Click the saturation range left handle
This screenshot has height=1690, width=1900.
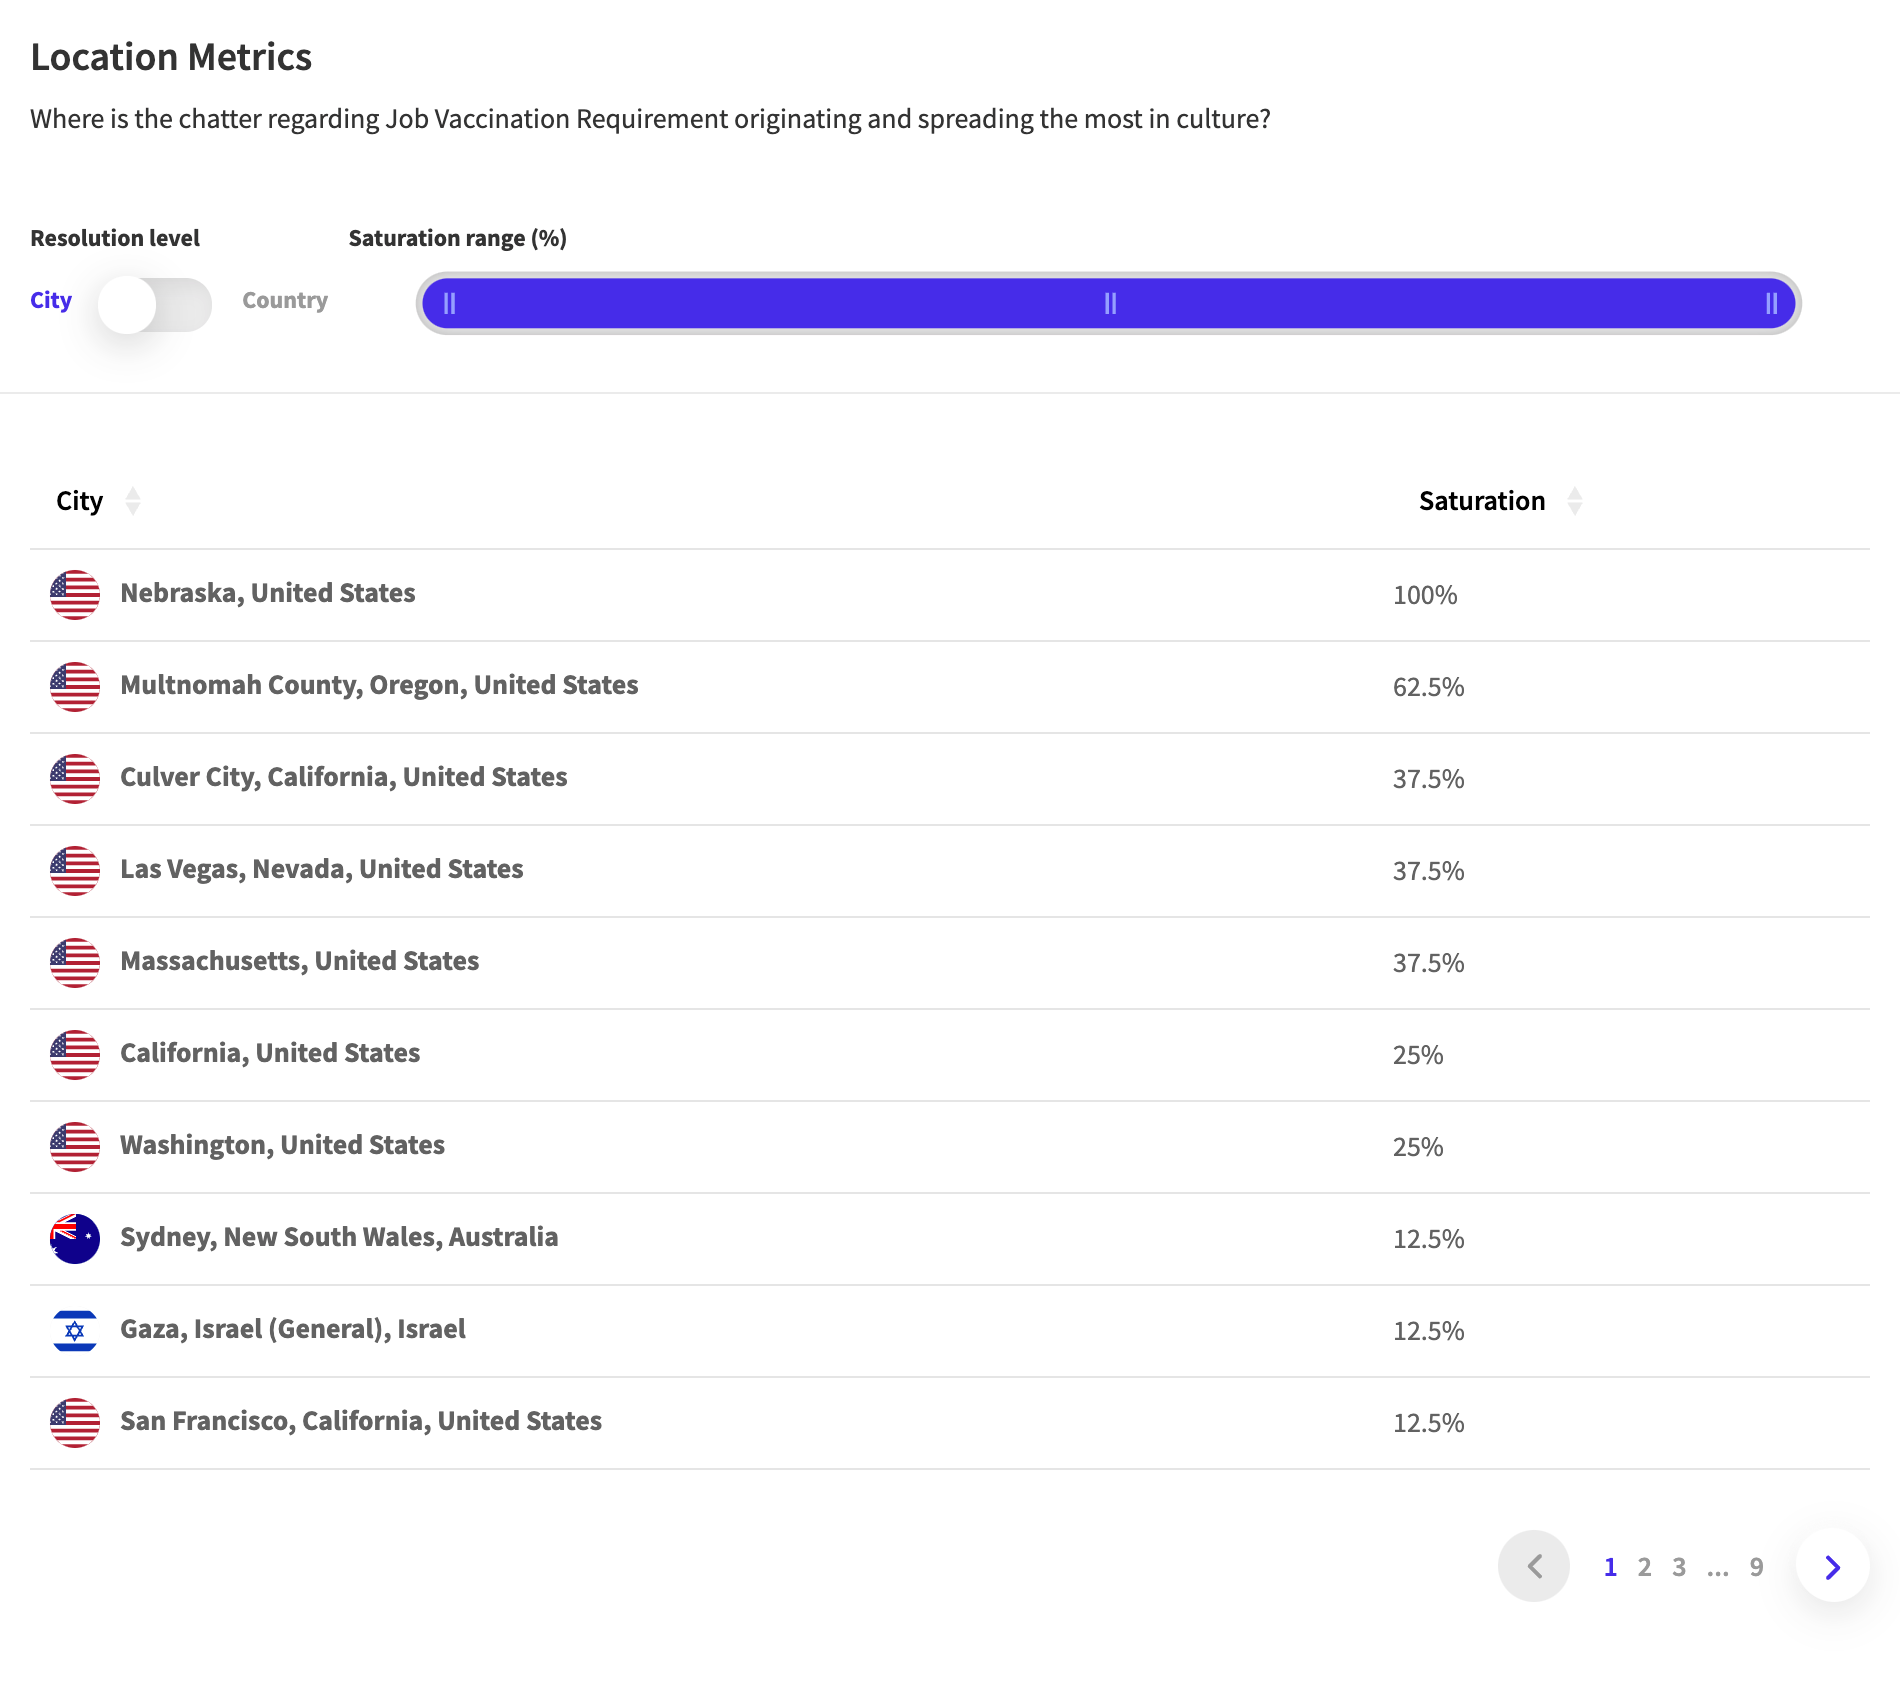[x=450, y=303]
